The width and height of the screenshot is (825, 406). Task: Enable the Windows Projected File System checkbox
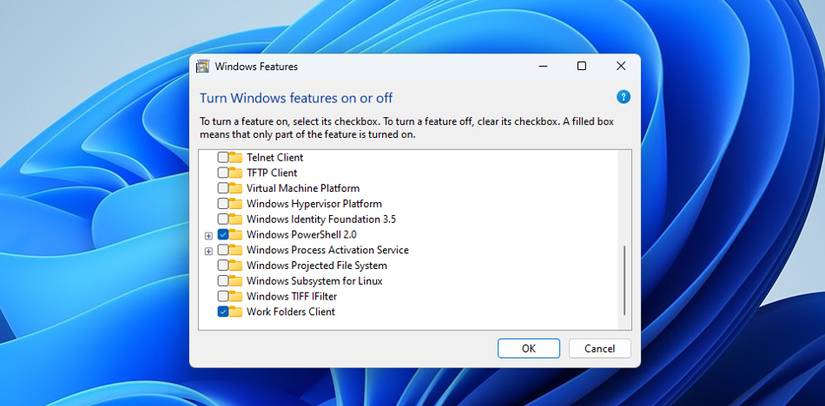pos(223,266)
